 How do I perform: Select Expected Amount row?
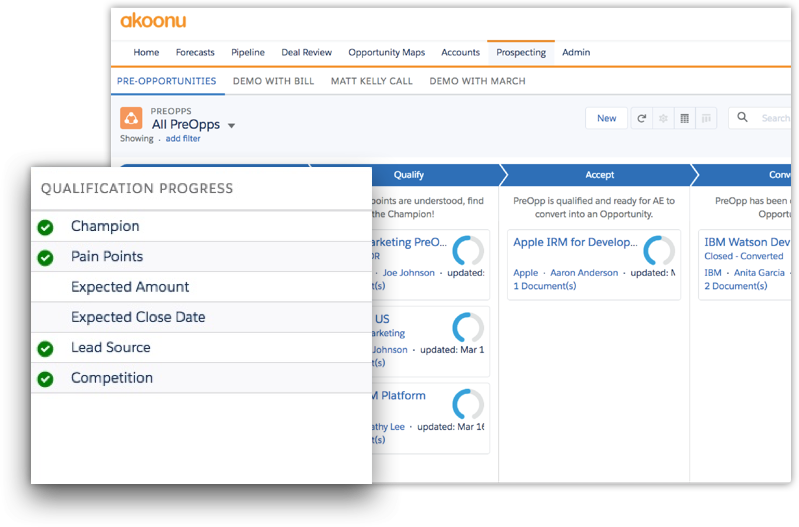click(201, 286)
